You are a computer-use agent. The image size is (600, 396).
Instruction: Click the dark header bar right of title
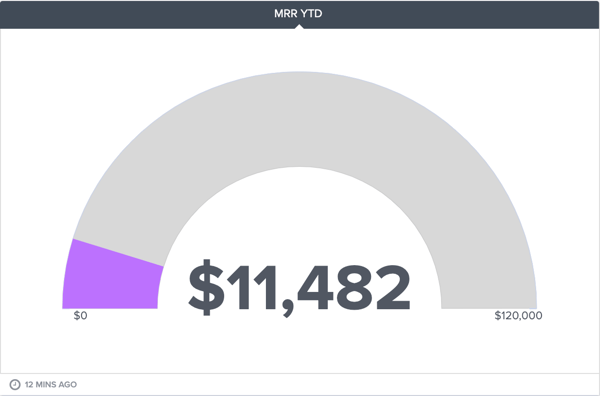461,15
